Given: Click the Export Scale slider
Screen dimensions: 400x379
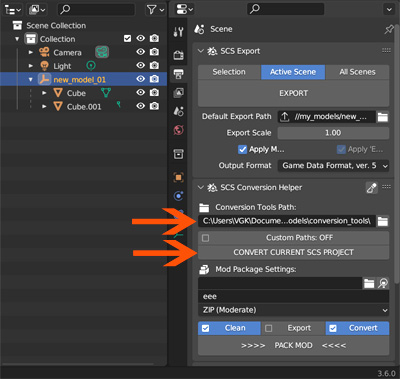Looking at the screenshot, I should point(333,133).
